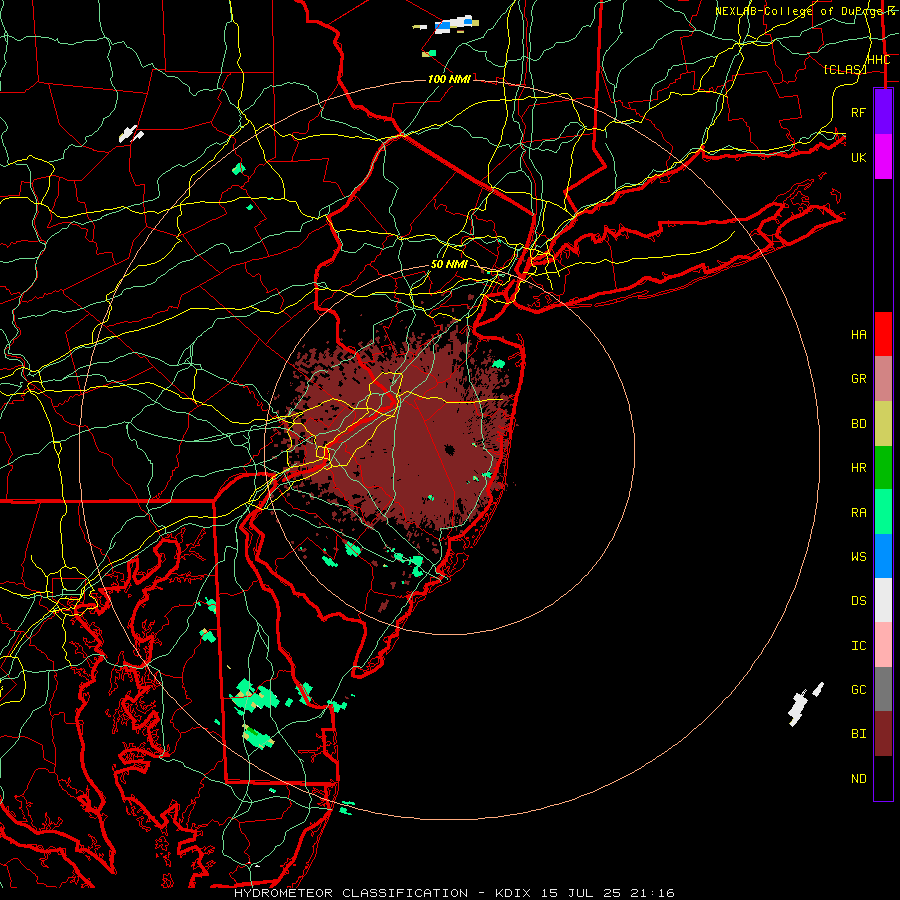The height and width of the screenshot is (900, 900).
Task: Select the HA legend label
Action: tap(858, 334)
